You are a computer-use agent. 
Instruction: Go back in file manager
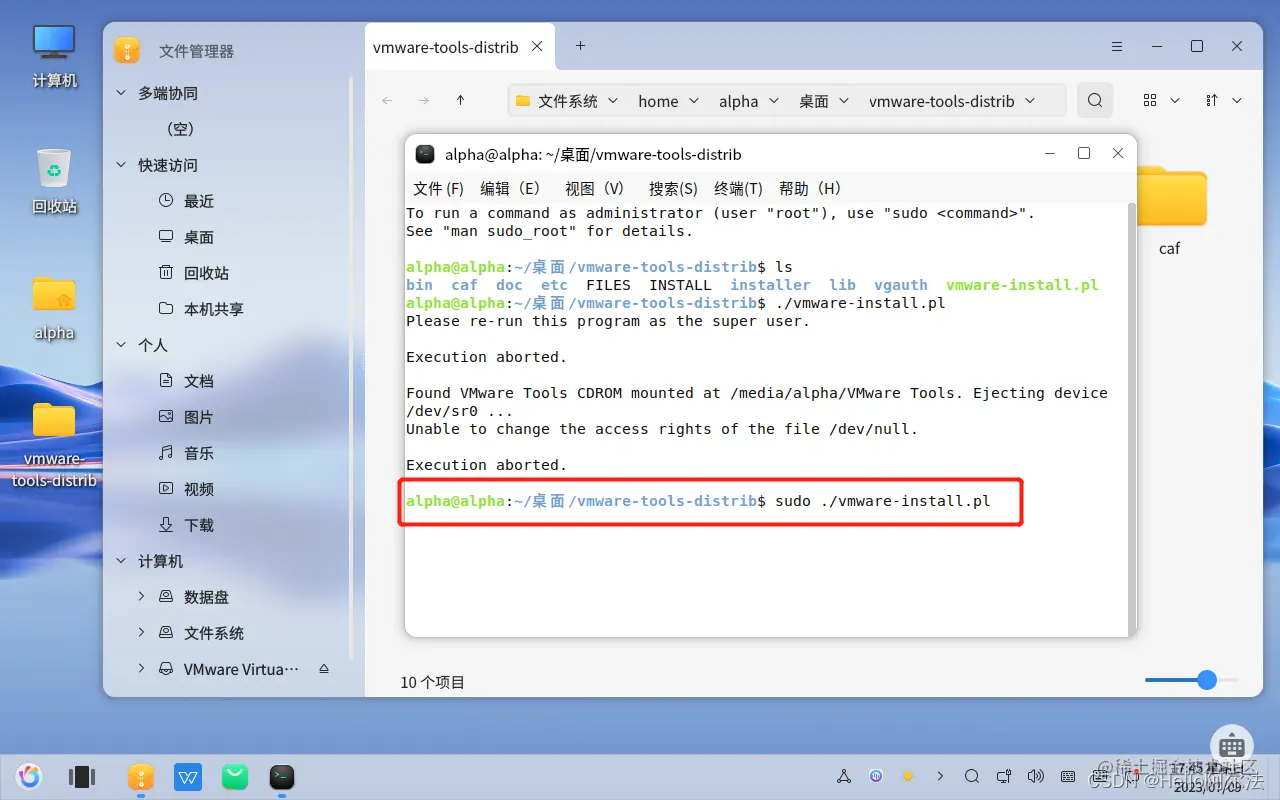(387, 100)
